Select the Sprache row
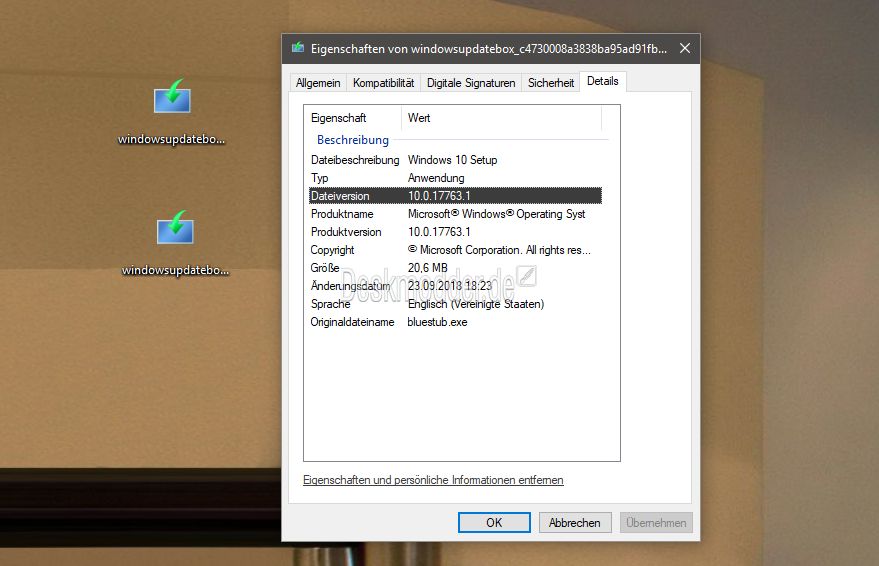Image resolution: width=879 pixels, height=566 pixels. tap(455, 303)
